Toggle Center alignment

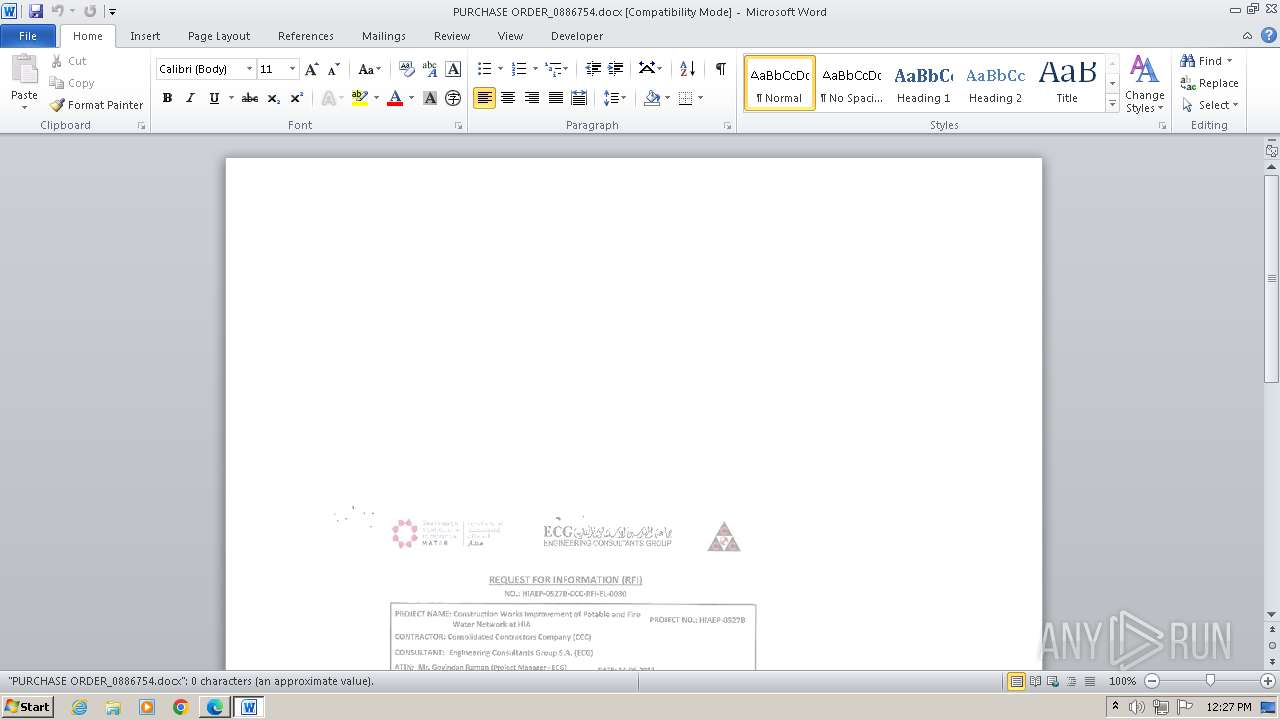tap(508, 98)
